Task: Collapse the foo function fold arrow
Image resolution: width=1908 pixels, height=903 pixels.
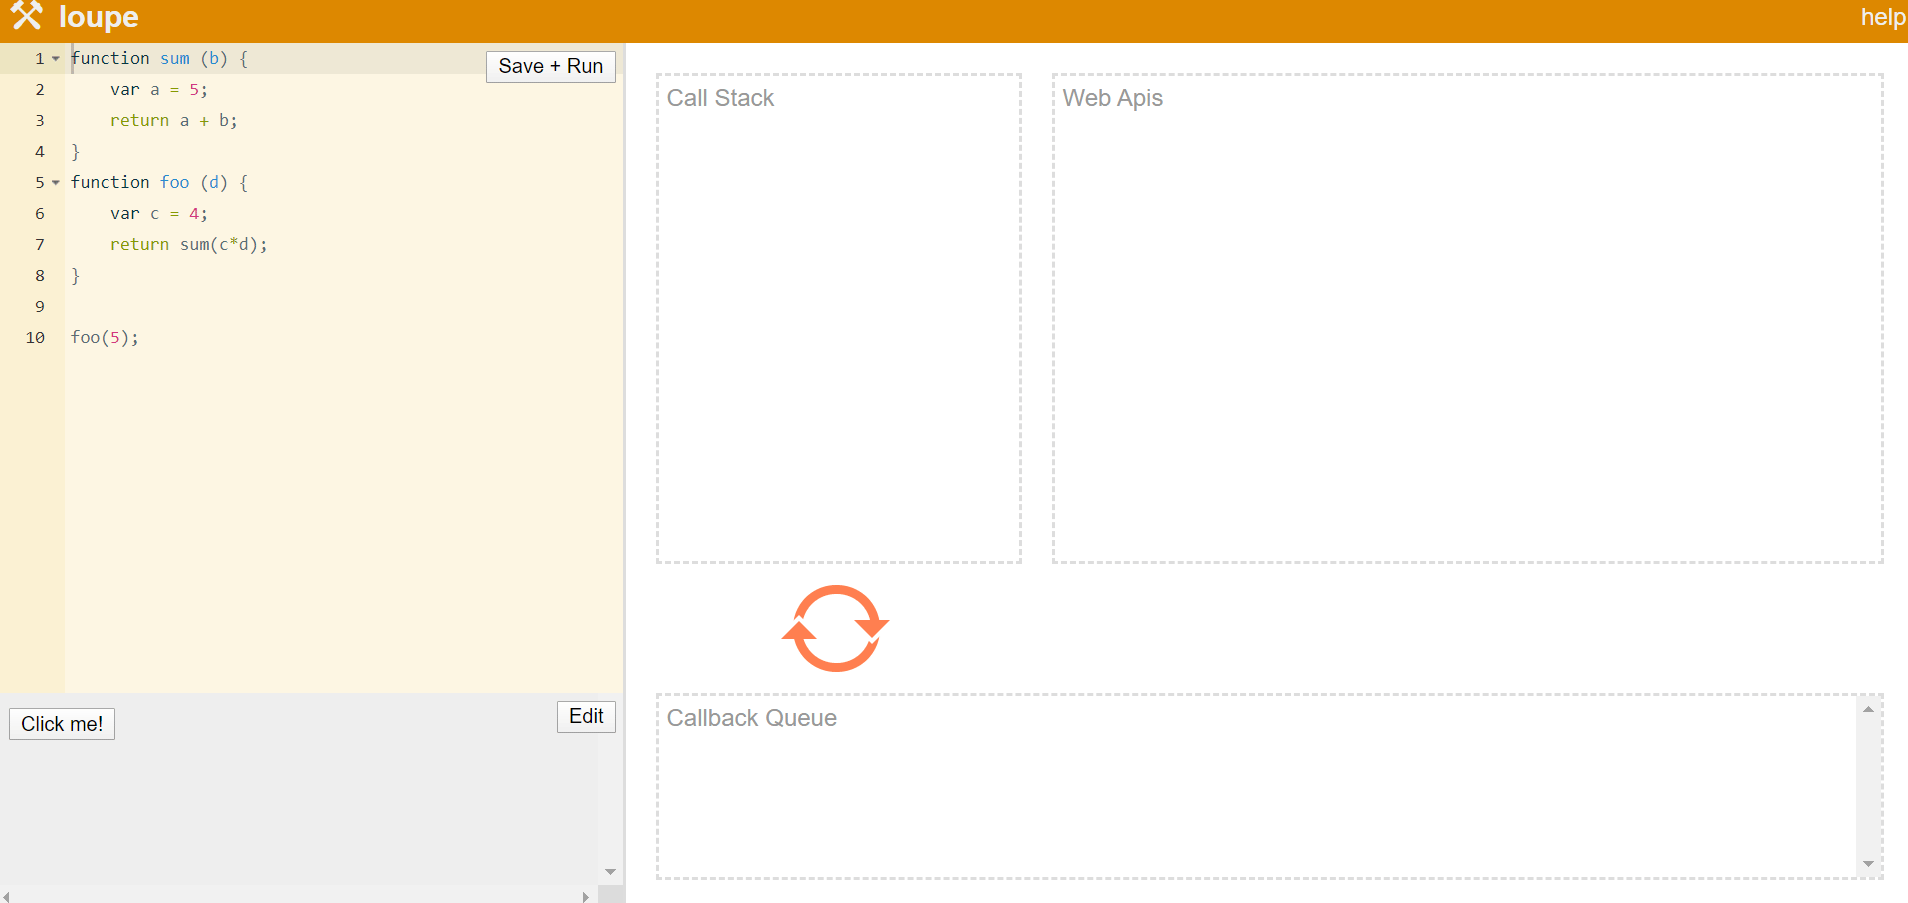Action: tap(56, 183)
